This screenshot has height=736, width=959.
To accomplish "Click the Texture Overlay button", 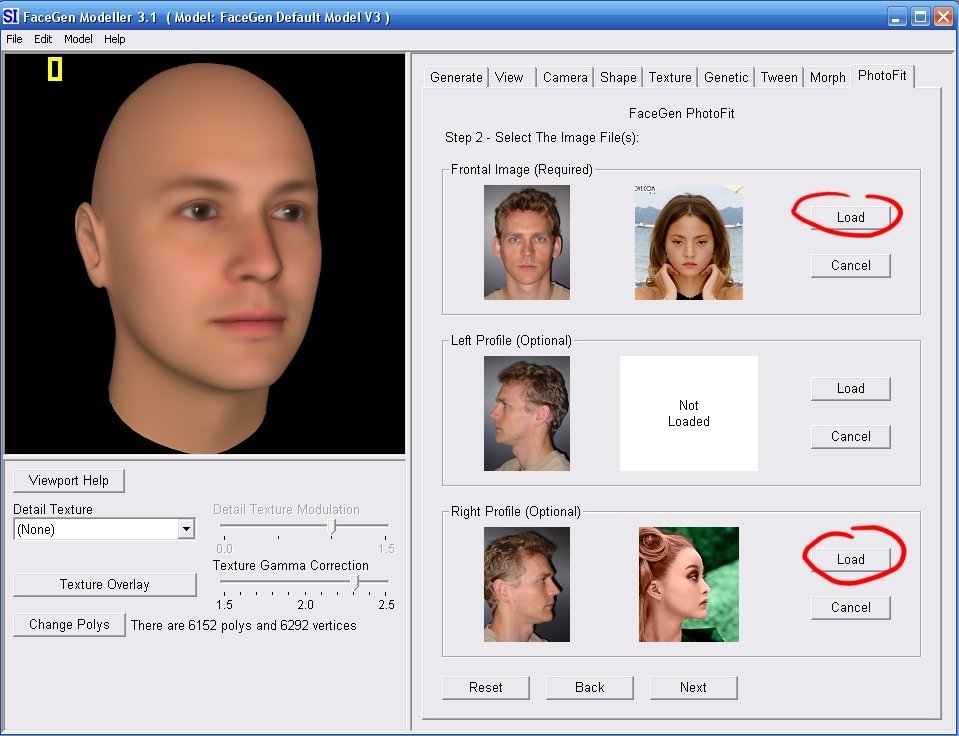I will pos(105,584).
